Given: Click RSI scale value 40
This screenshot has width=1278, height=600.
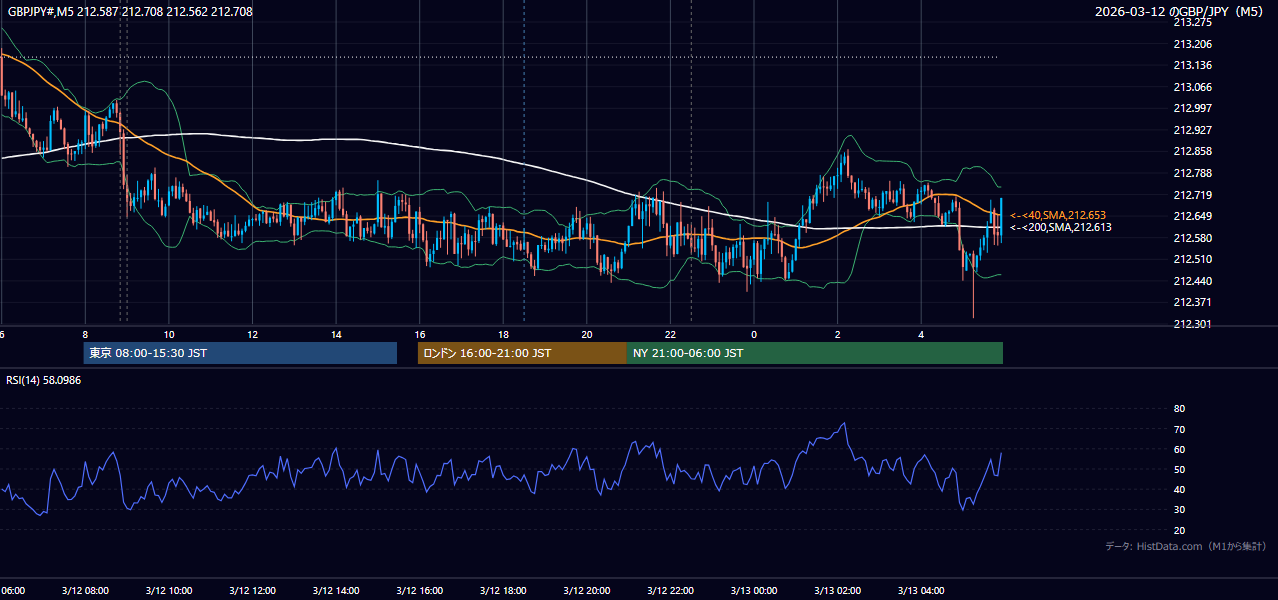Looking at the screenshot, I should click(x=1179, y=489).
